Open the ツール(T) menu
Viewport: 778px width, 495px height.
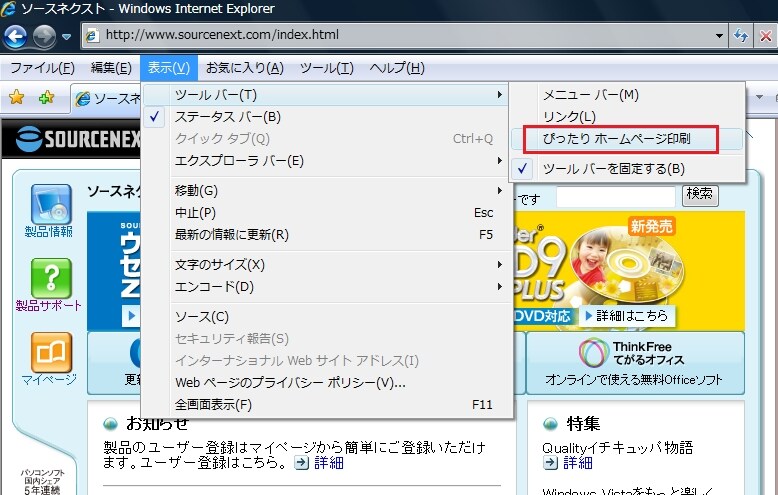pos(326,67)
